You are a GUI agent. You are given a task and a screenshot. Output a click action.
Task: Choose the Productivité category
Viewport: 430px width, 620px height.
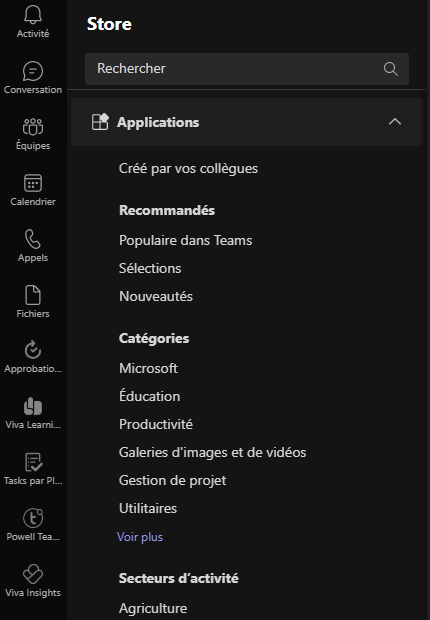(x=156, y=424)
